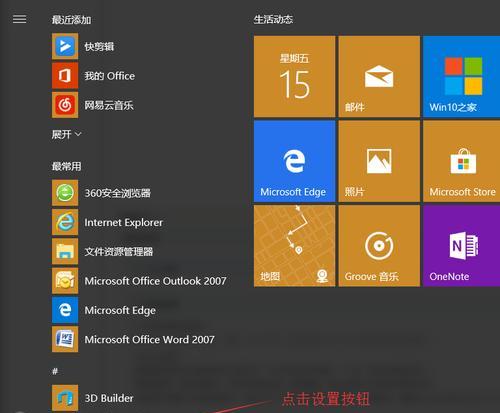
Task: Open 网易云音乐 music app
Action: (93, 105)
